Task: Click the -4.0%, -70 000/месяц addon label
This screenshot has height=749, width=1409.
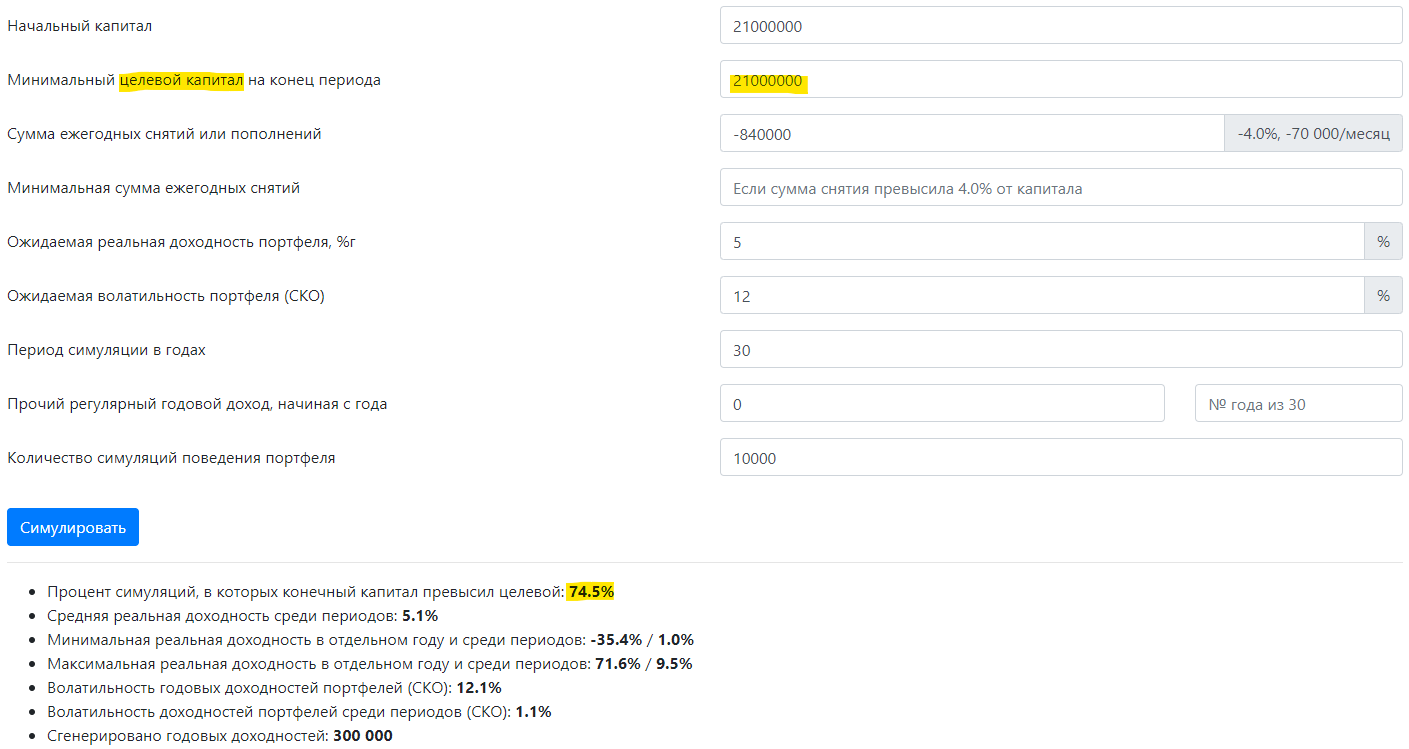Action: (x=1314, y=134)
